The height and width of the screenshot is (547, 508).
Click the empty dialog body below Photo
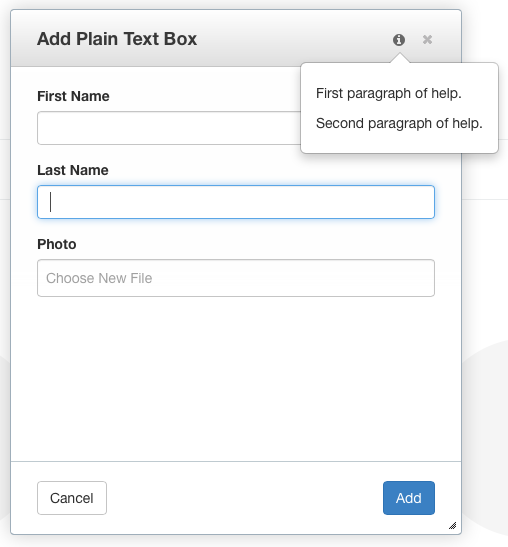[236, 379]
